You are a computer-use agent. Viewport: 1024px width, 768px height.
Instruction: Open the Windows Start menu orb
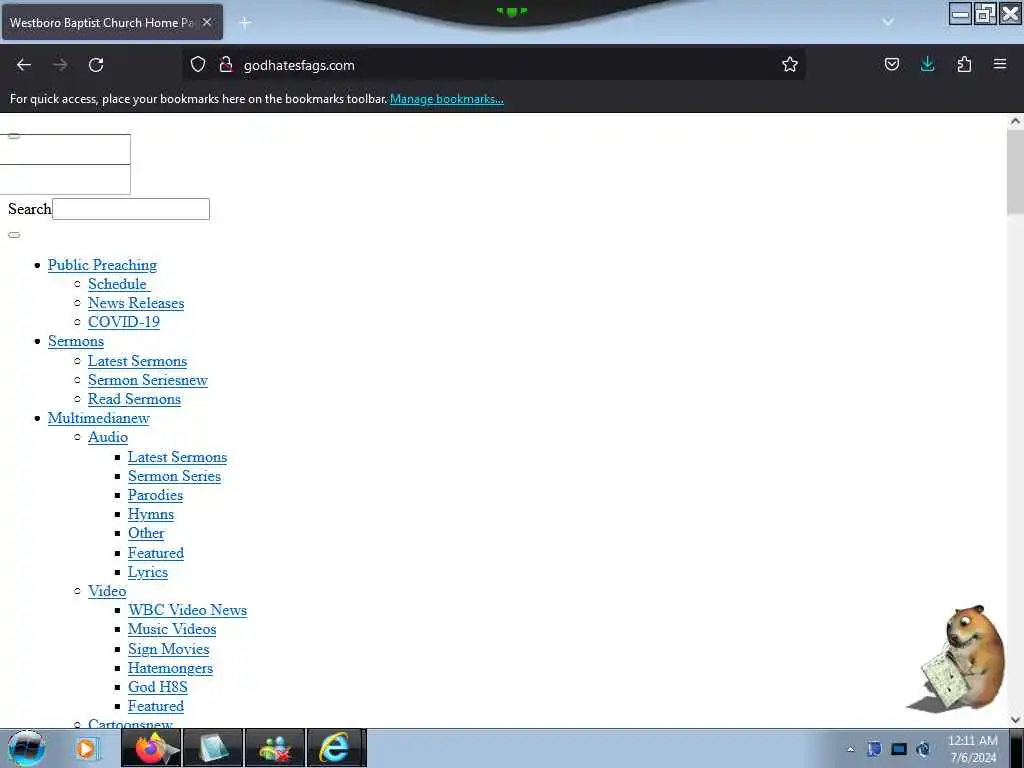(27, 748)
